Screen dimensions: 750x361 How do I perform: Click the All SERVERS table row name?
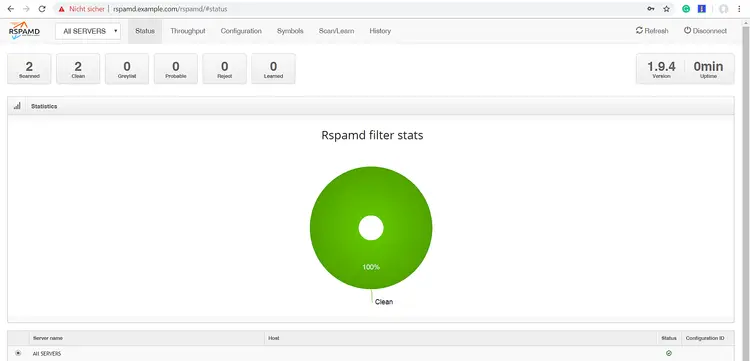[47, 354]
